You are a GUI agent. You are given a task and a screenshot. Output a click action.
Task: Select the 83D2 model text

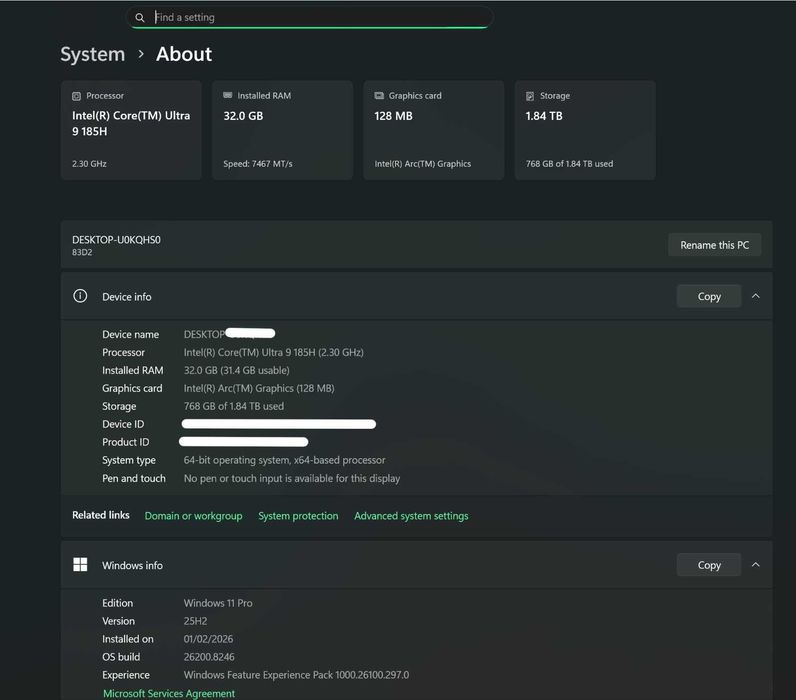click(82, 252)
